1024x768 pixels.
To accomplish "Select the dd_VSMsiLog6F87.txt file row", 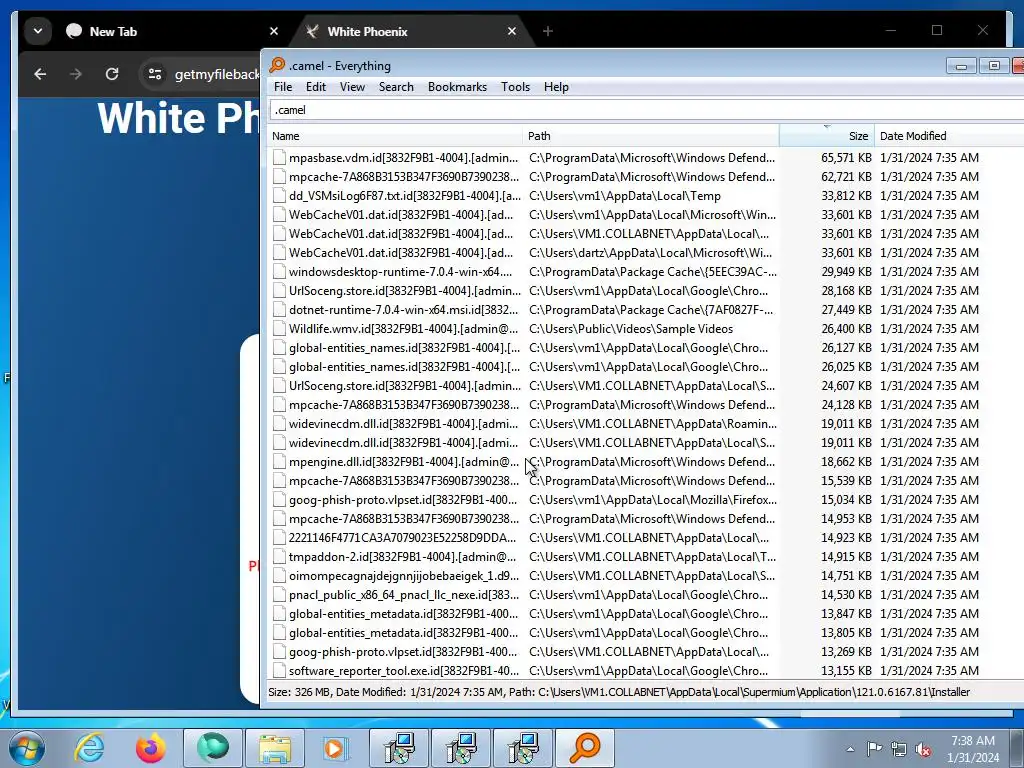I will 646,196.
